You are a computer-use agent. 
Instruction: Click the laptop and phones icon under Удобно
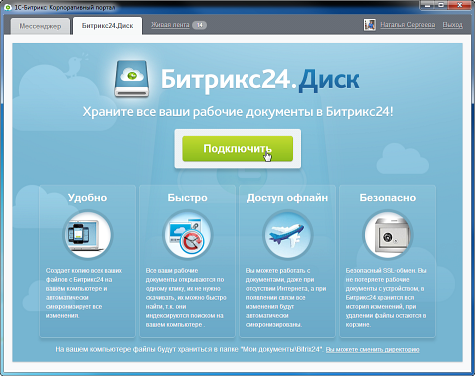pyautogui.click(x=88, y=235)
